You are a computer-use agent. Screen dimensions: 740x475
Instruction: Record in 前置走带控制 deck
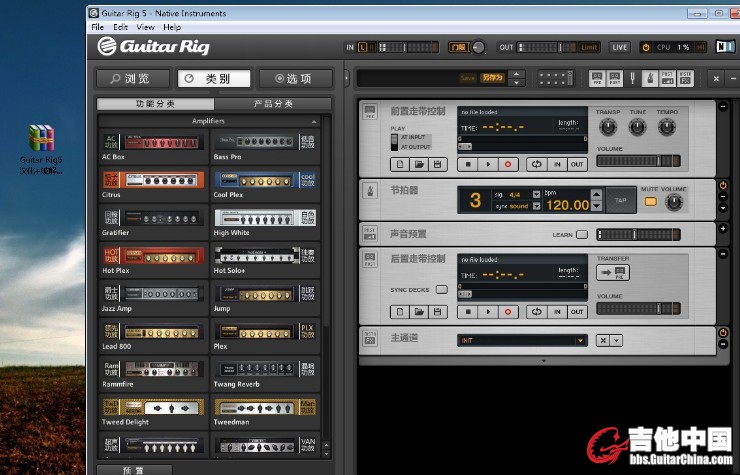pos(508,164)
